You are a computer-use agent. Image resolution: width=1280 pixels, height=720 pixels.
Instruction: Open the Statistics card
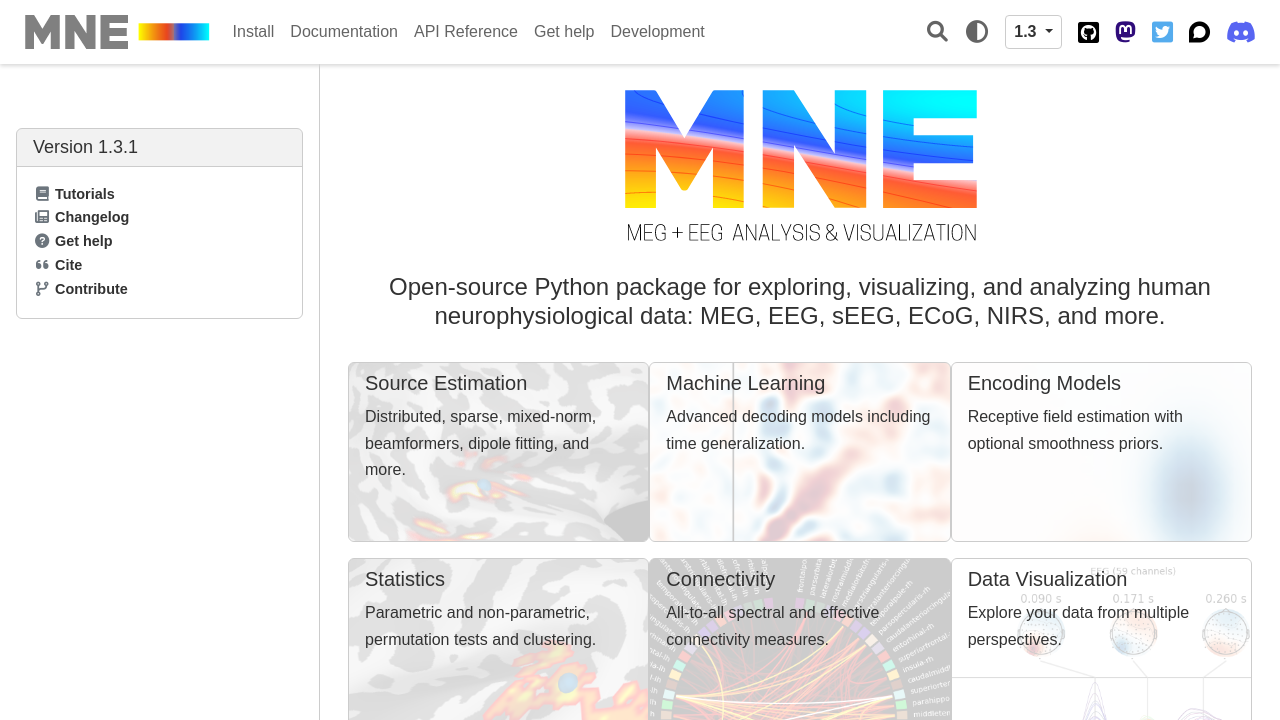coord(499,639)
